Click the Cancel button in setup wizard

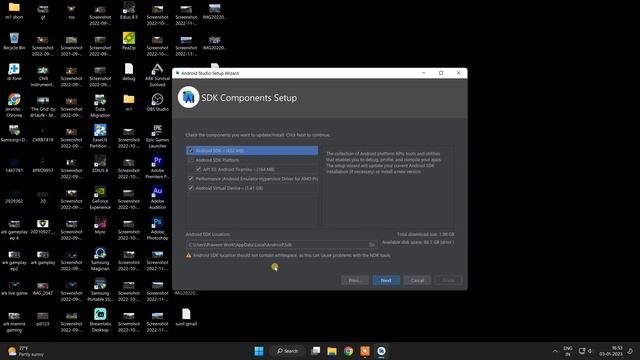[417, 280]
